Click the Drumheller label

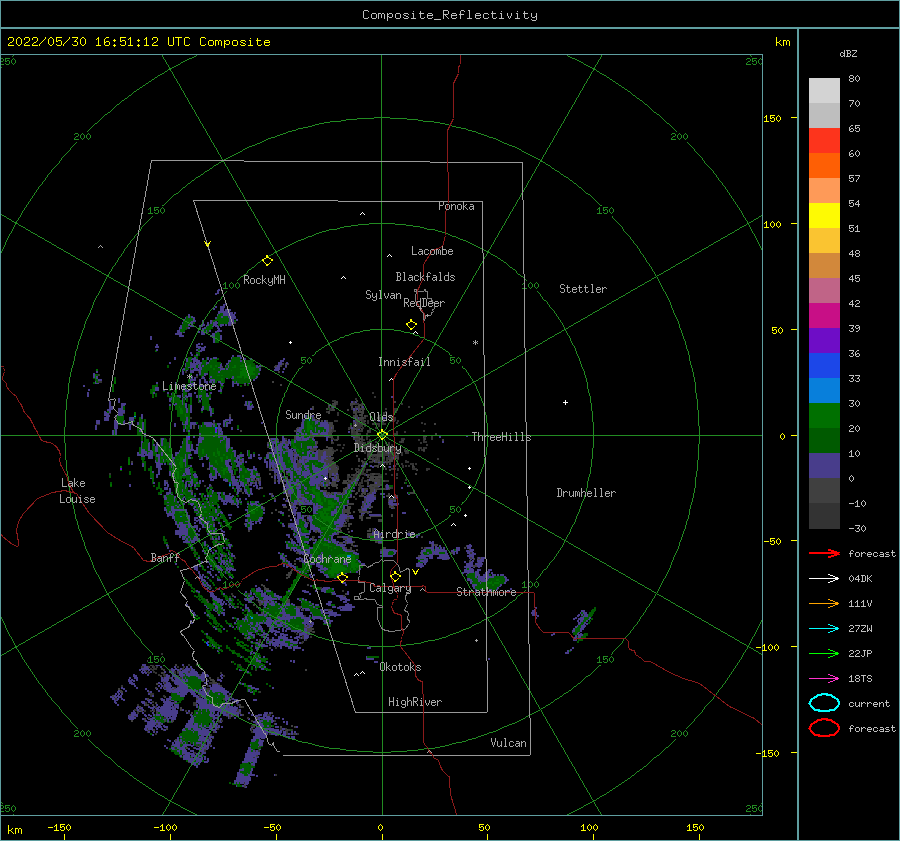586,493
